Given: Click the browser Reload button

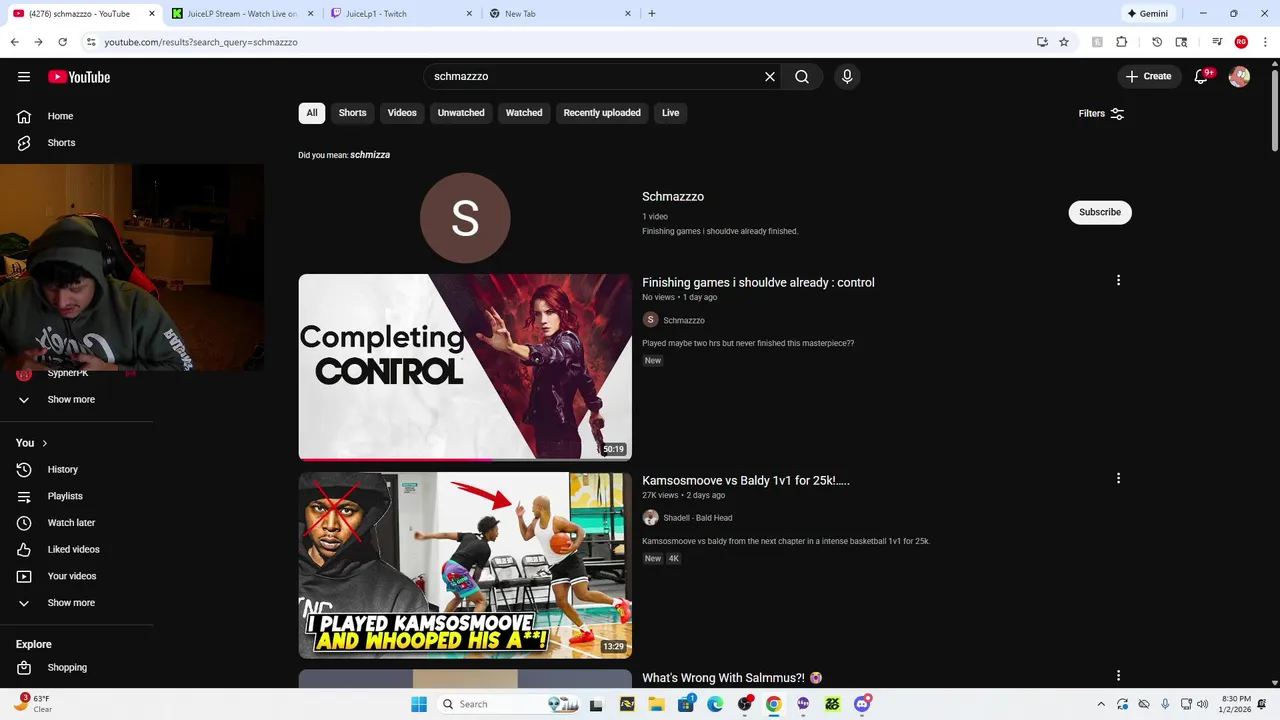Looking at the screenshot, I should (62, 42).
